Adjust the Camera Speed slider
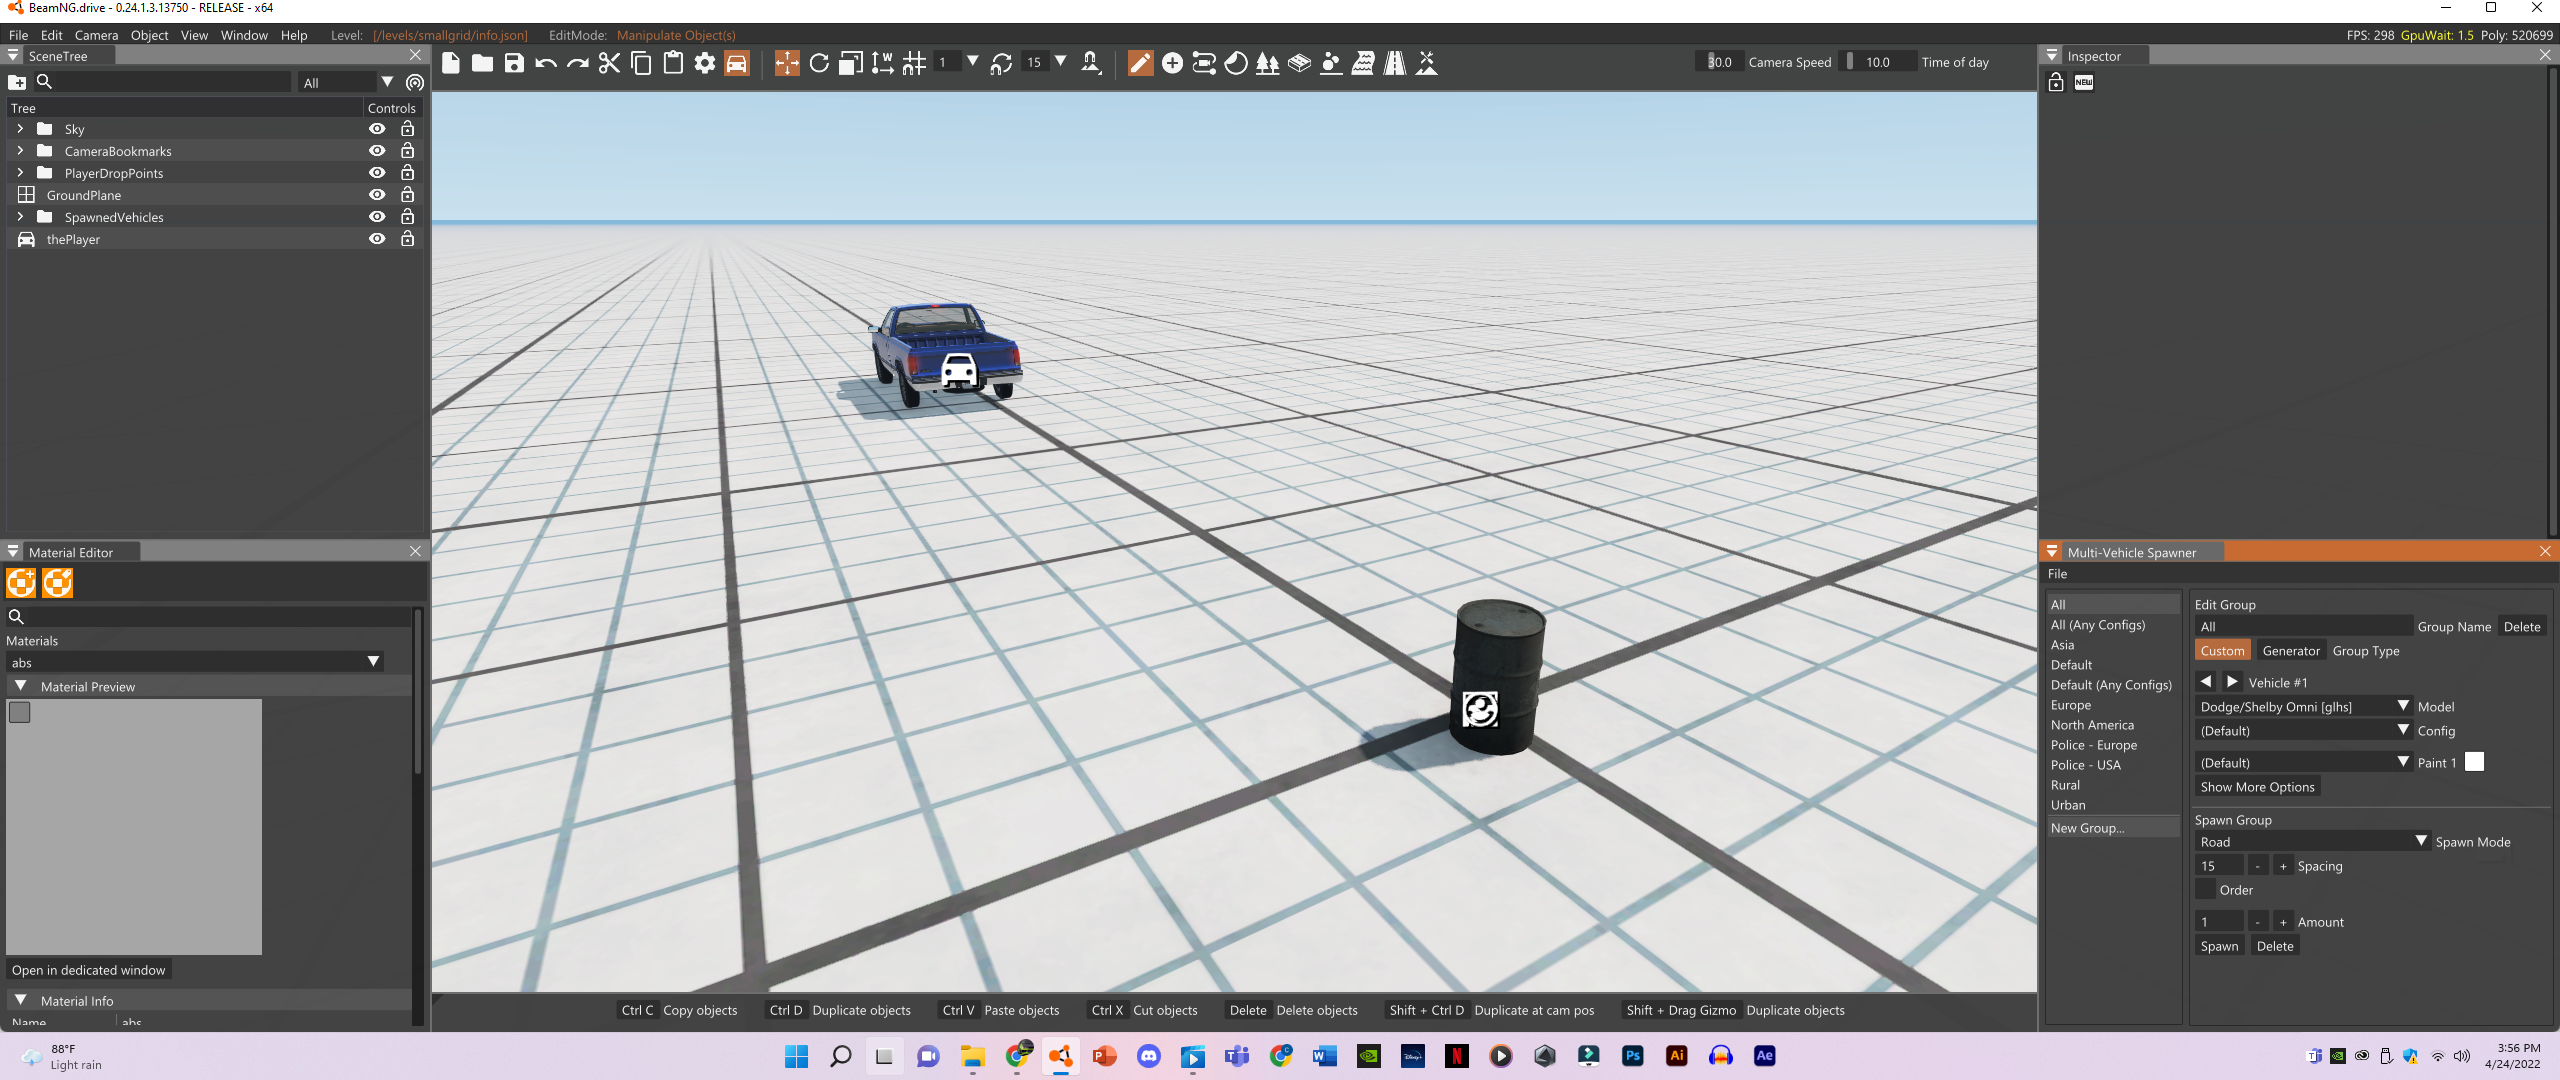This screenshot has width=2560, height=1080. [x=1720, y=62]
